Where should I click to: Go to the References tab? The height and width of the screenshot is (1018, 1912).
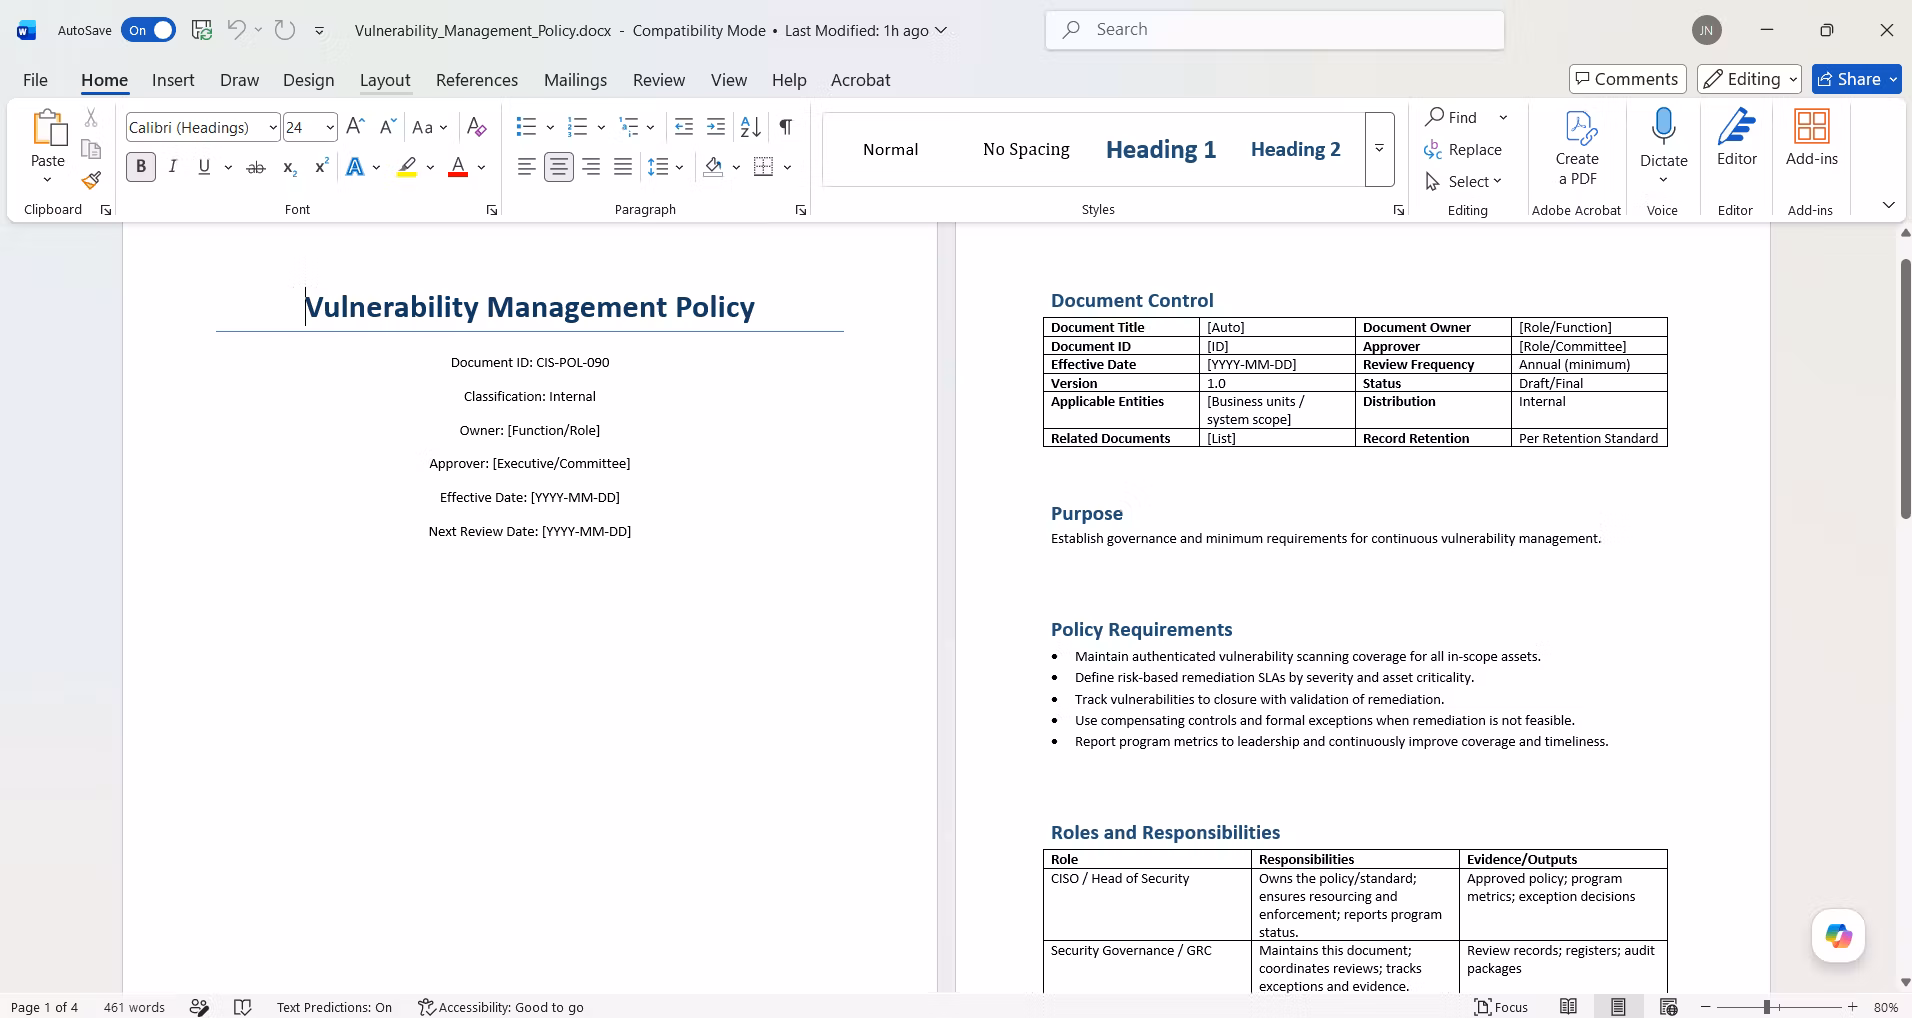point(477,80)
